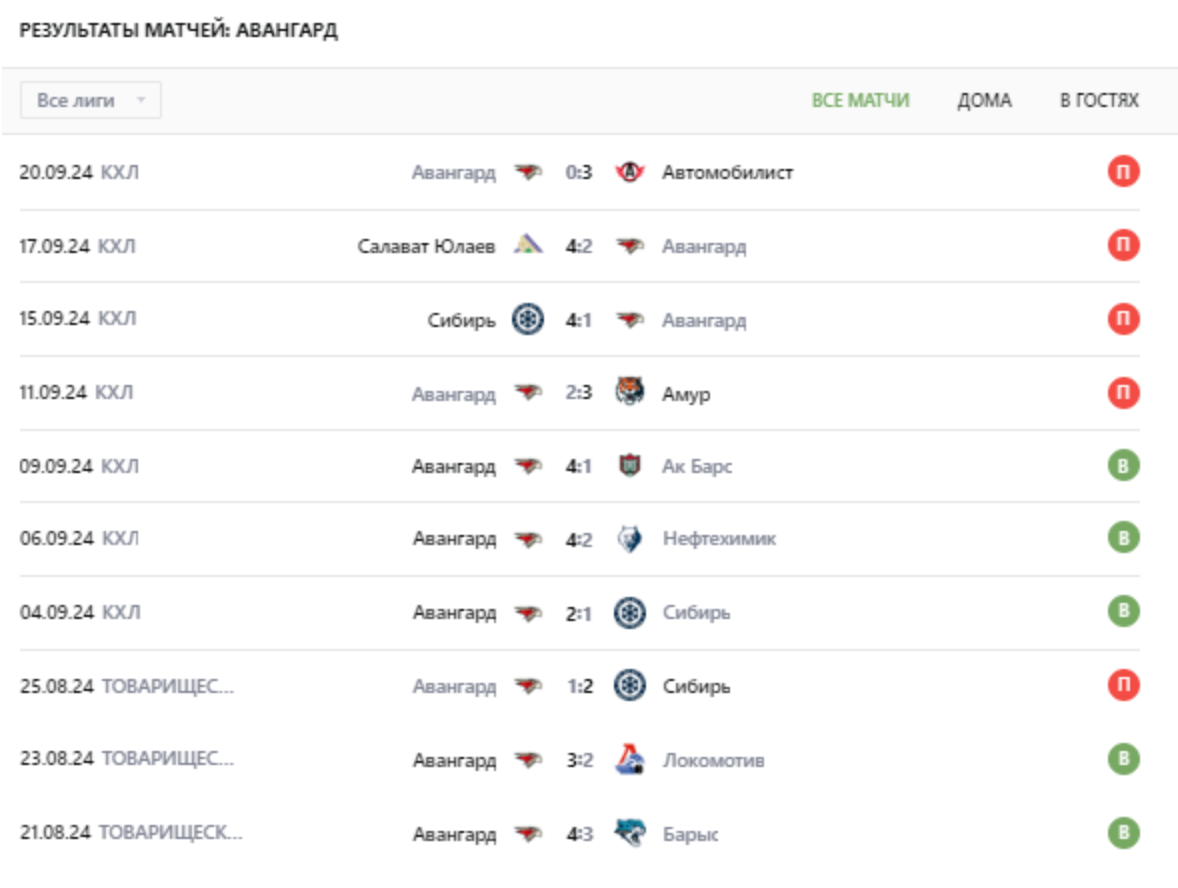The image size is (1178, 888).
Task: Click the КХЛ league label for 11.09.24
Action: pyautogui.click(x=114, y=394)
